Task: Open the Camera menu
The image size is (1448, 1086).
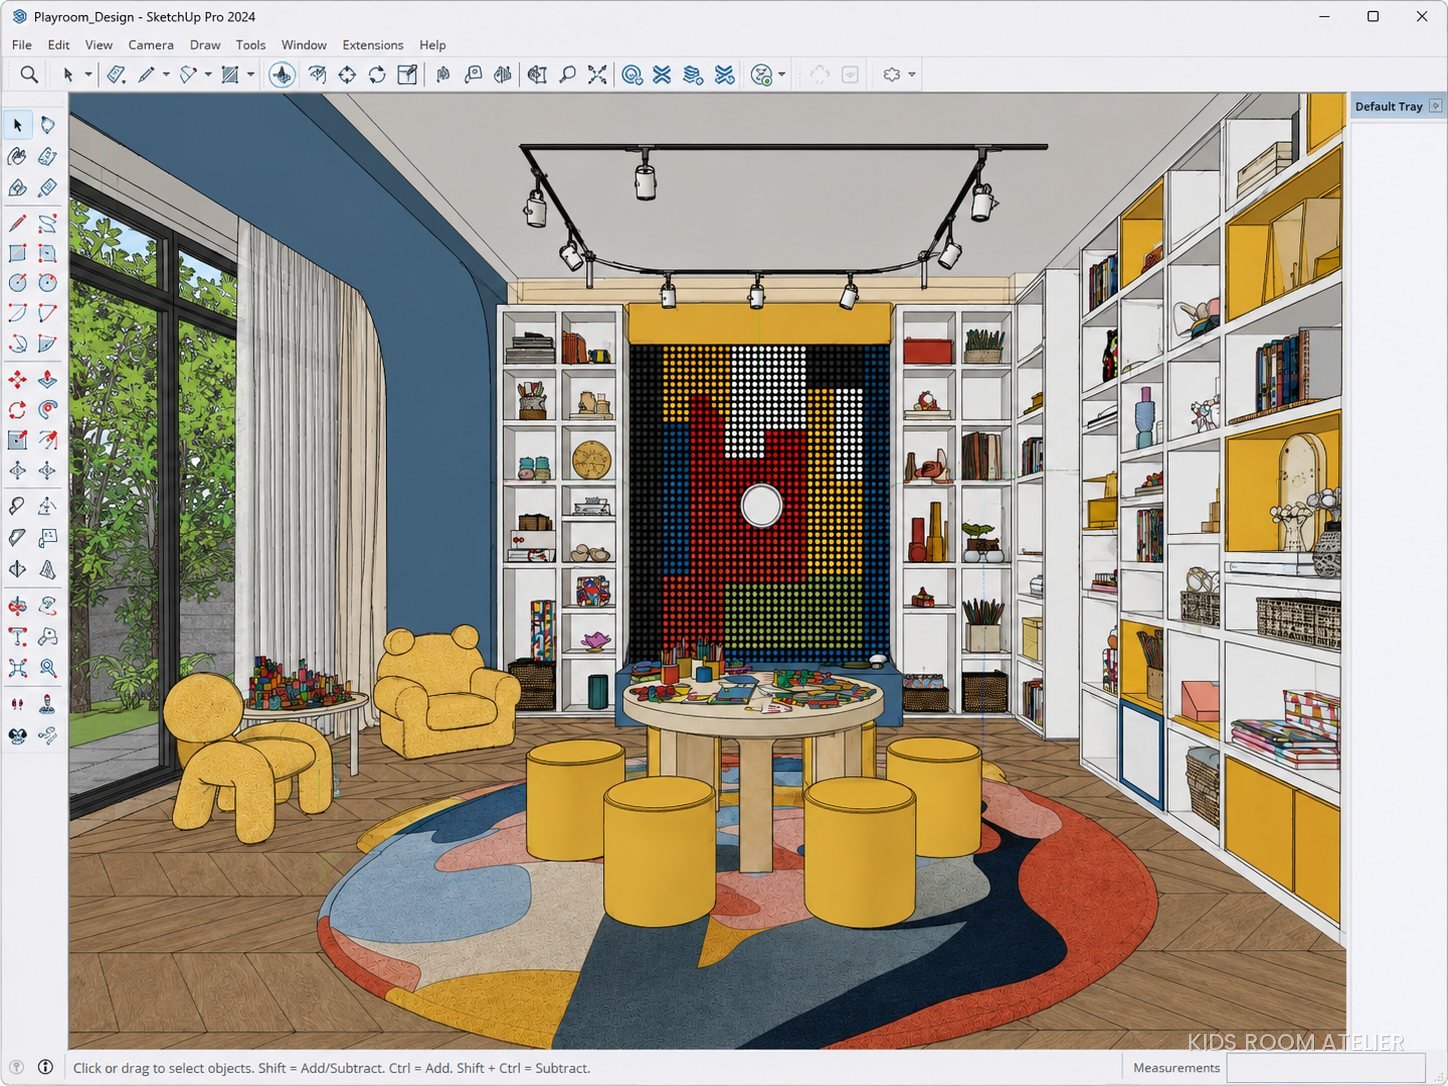Action: [151, 45]
